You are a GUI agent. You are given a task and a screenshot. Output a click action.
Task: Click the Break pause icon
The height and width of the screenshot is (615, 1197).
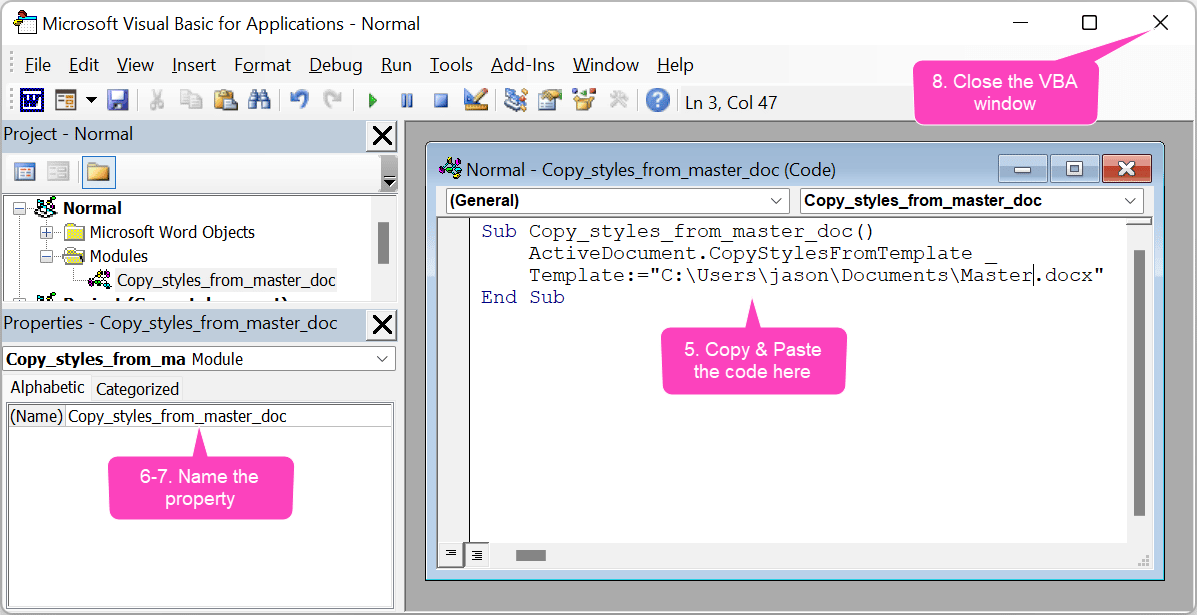(x=406, y=101)
